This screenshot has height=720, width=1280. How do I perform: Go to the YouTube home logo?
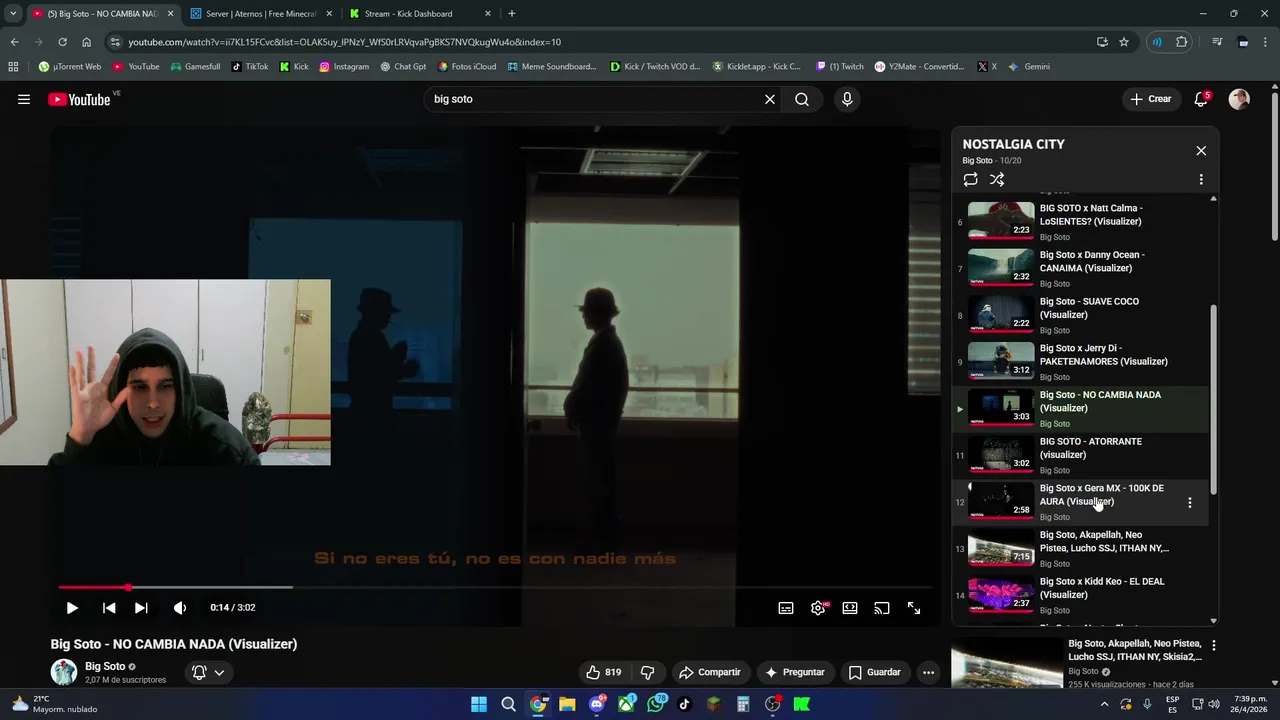[79, 99]
